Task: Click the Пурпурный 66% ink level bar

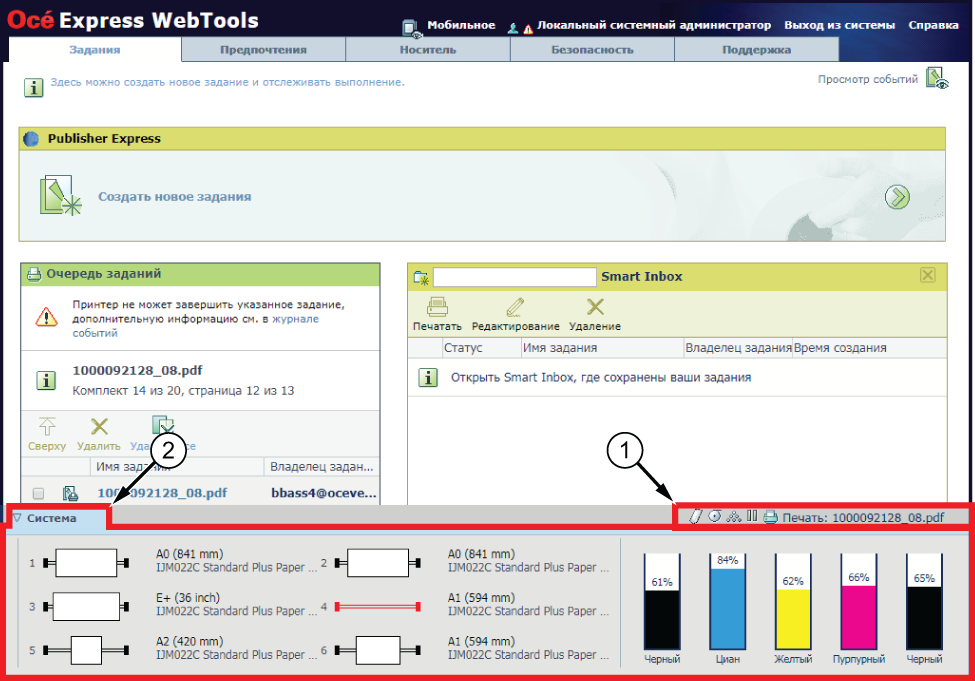Action: click(x=859, y=601)
